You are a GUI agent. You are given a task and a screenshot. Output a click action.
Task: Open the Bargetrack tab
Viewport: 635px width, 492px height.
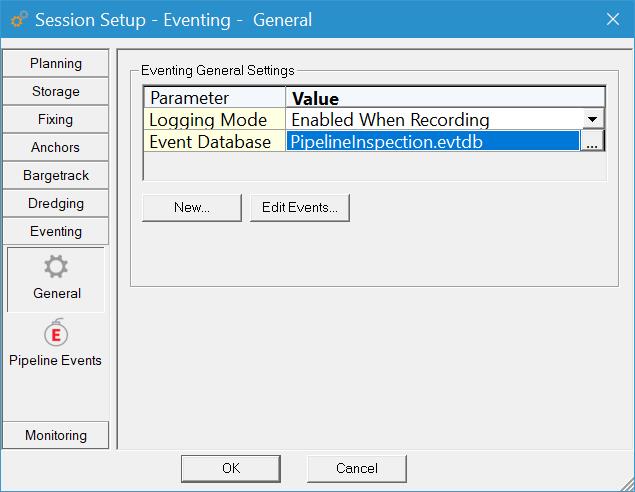56,175
